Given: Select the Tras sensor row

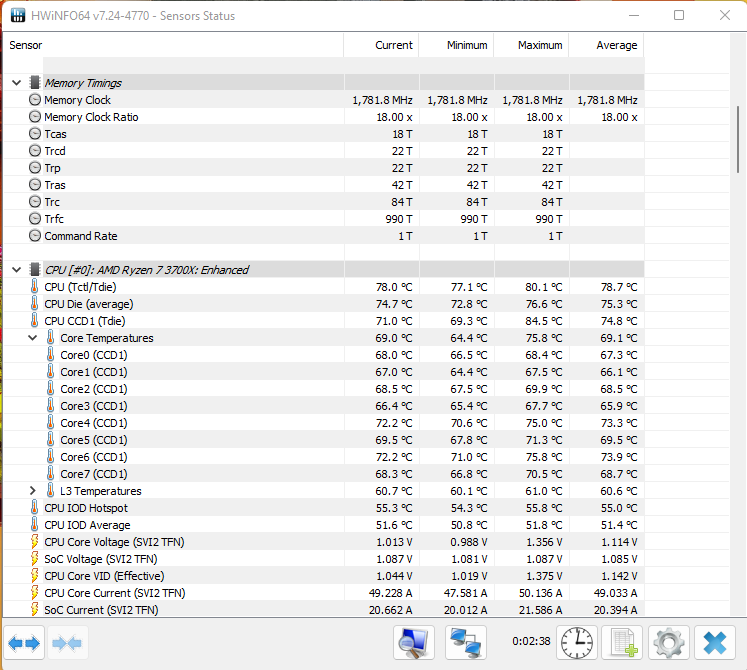Looking at the screenshot, I should [324, 185].
